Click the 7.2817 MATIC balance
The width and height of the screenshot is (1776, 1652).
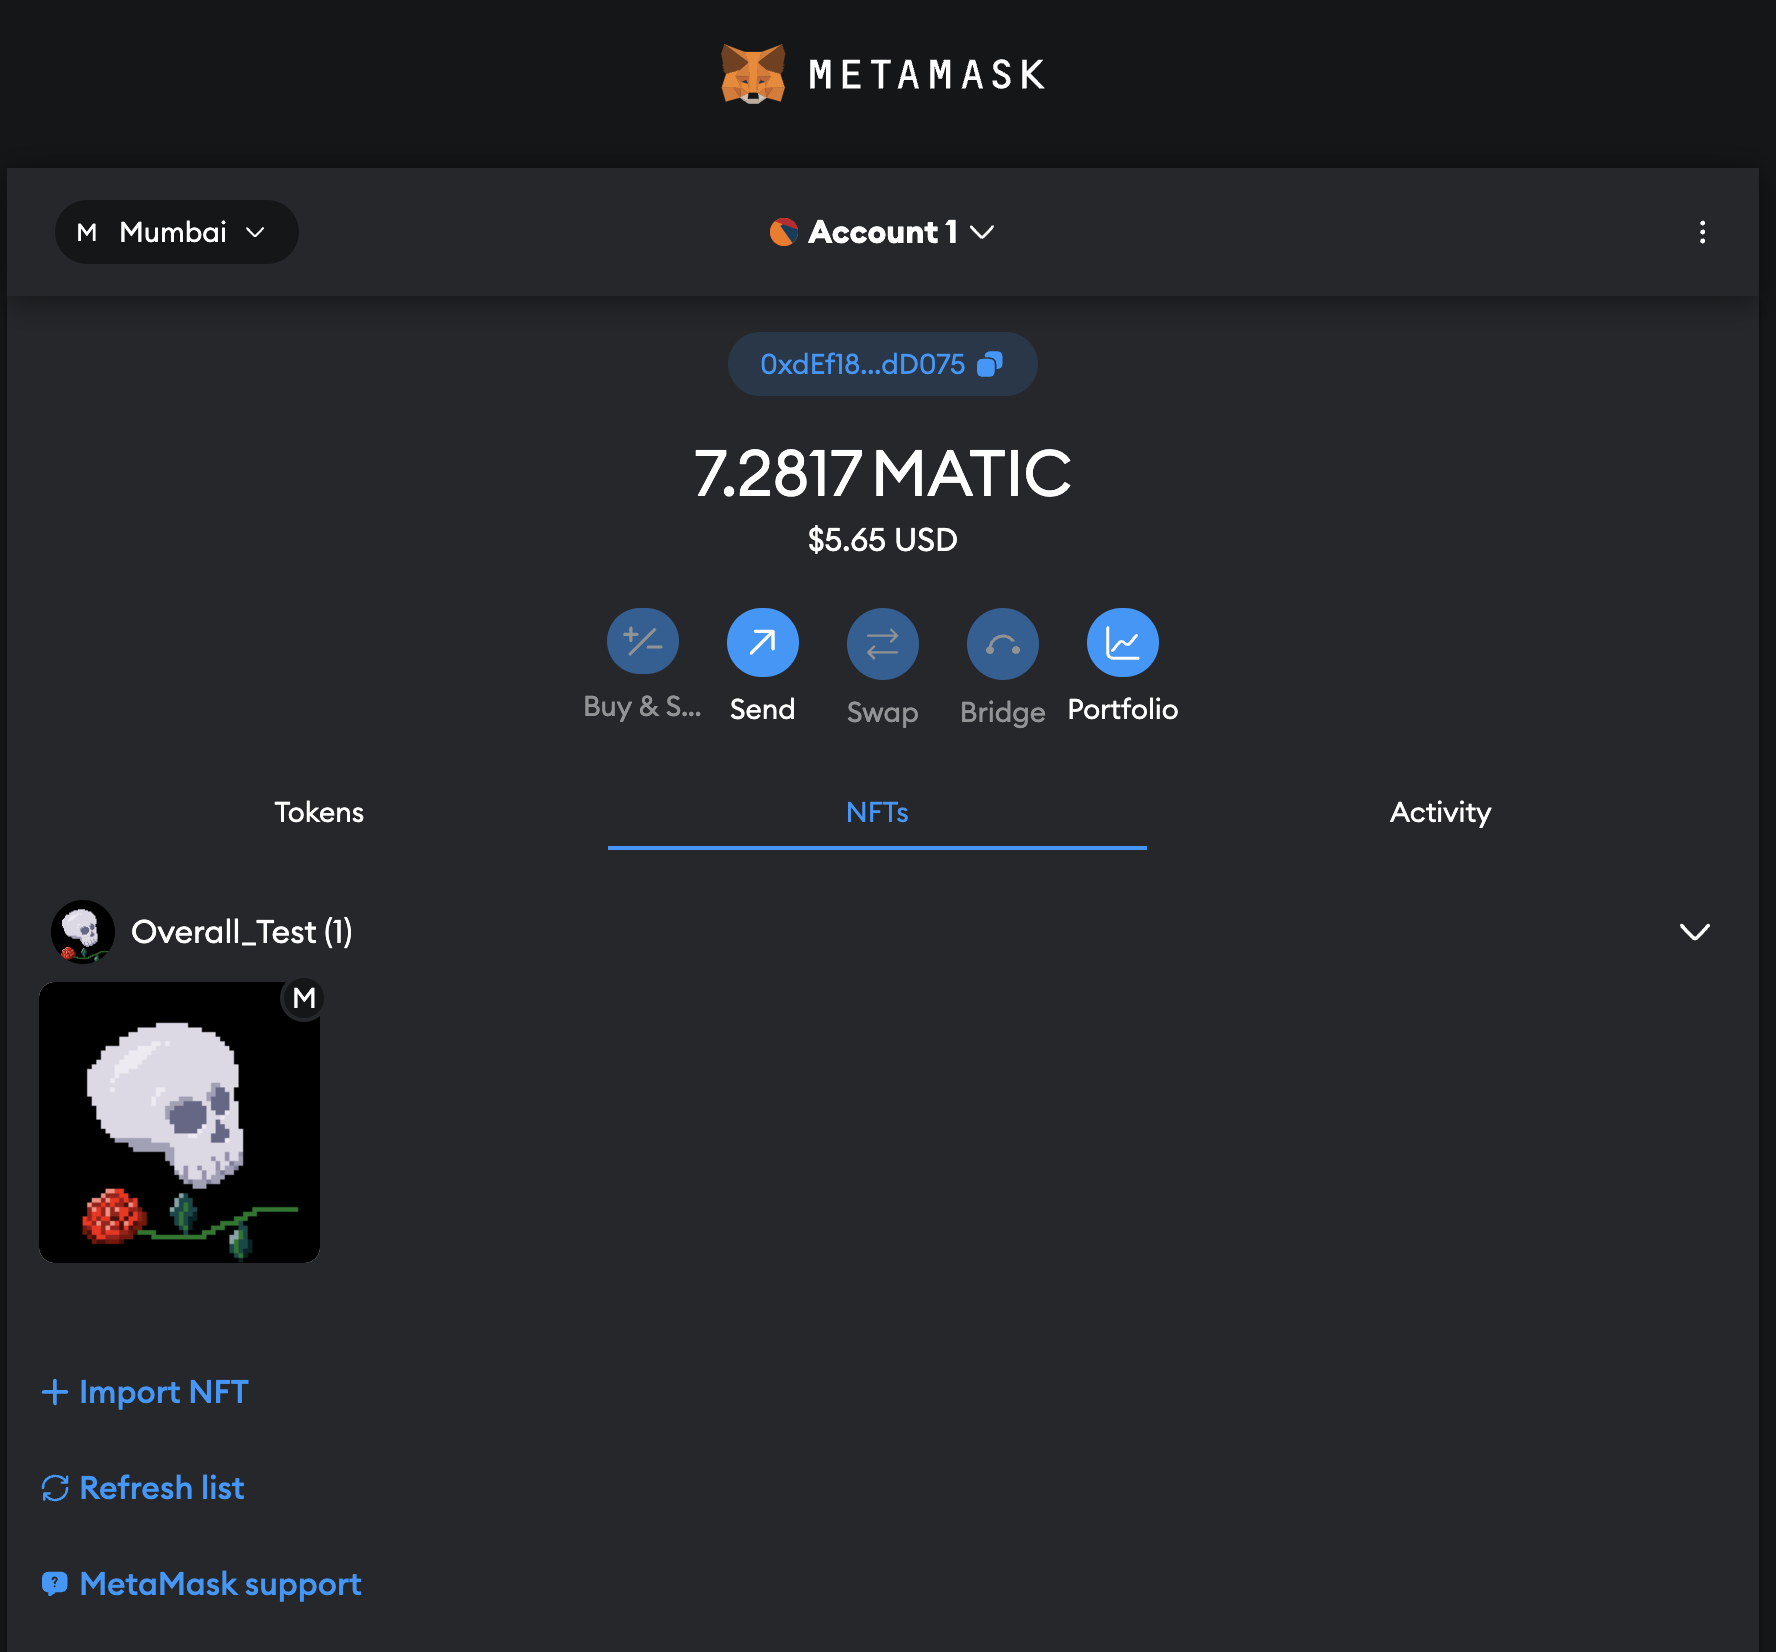tap(883, 473)
